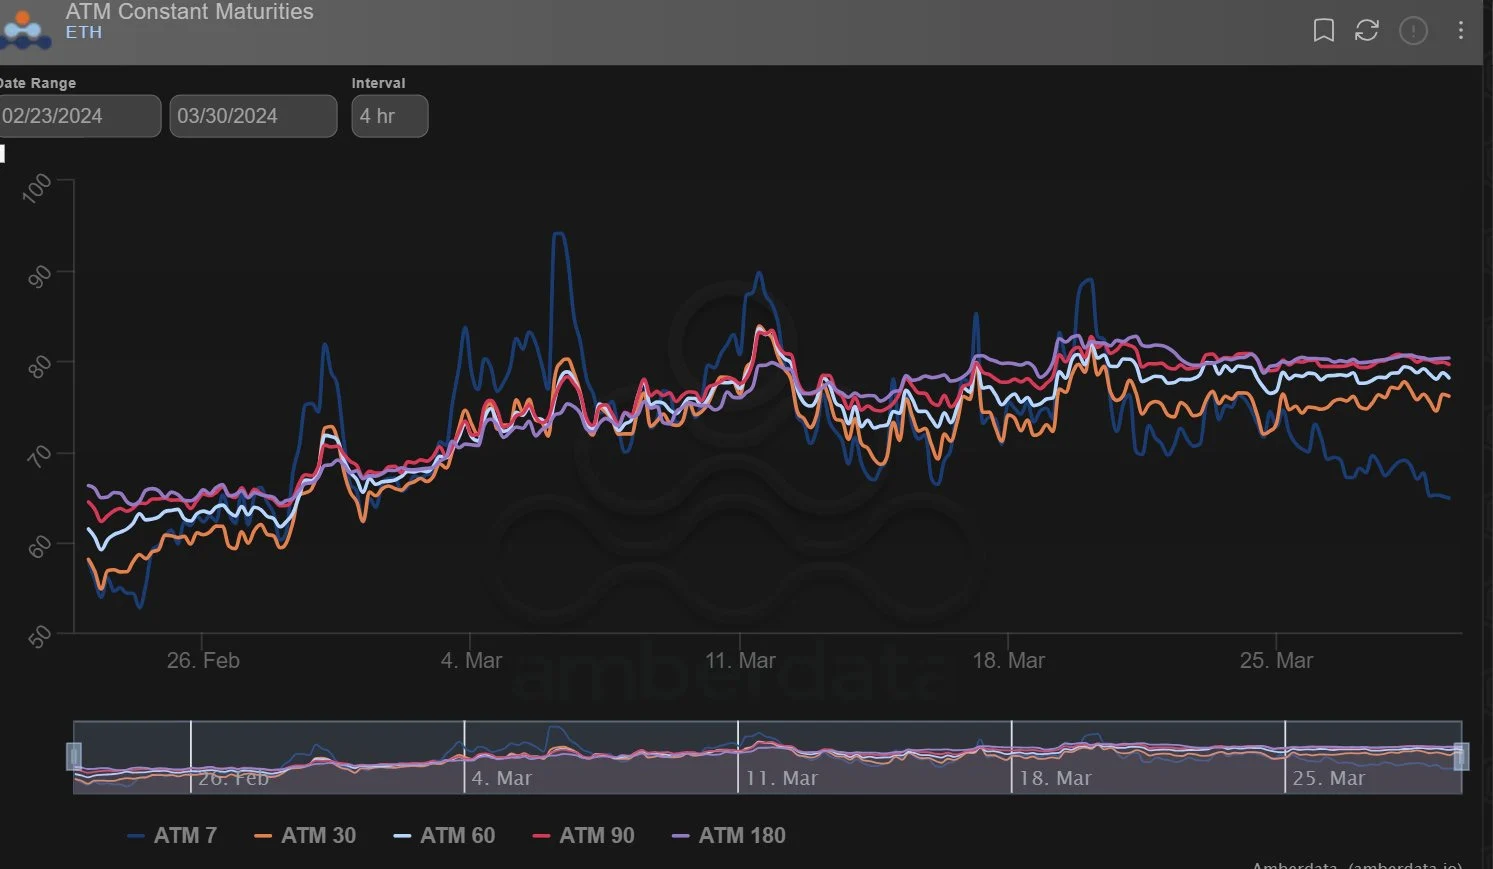Screen dimensions: 1493x869
Task: Click the ETH subtitle under the title
Action: tap(84, 32)
